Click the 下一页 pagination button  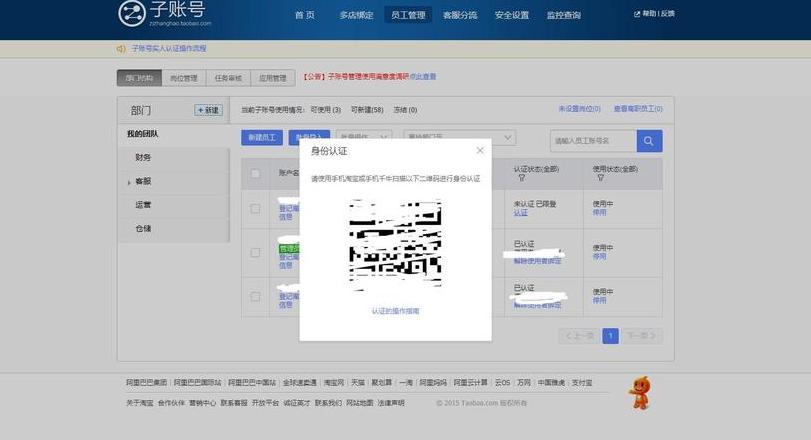tap(642, 336)
